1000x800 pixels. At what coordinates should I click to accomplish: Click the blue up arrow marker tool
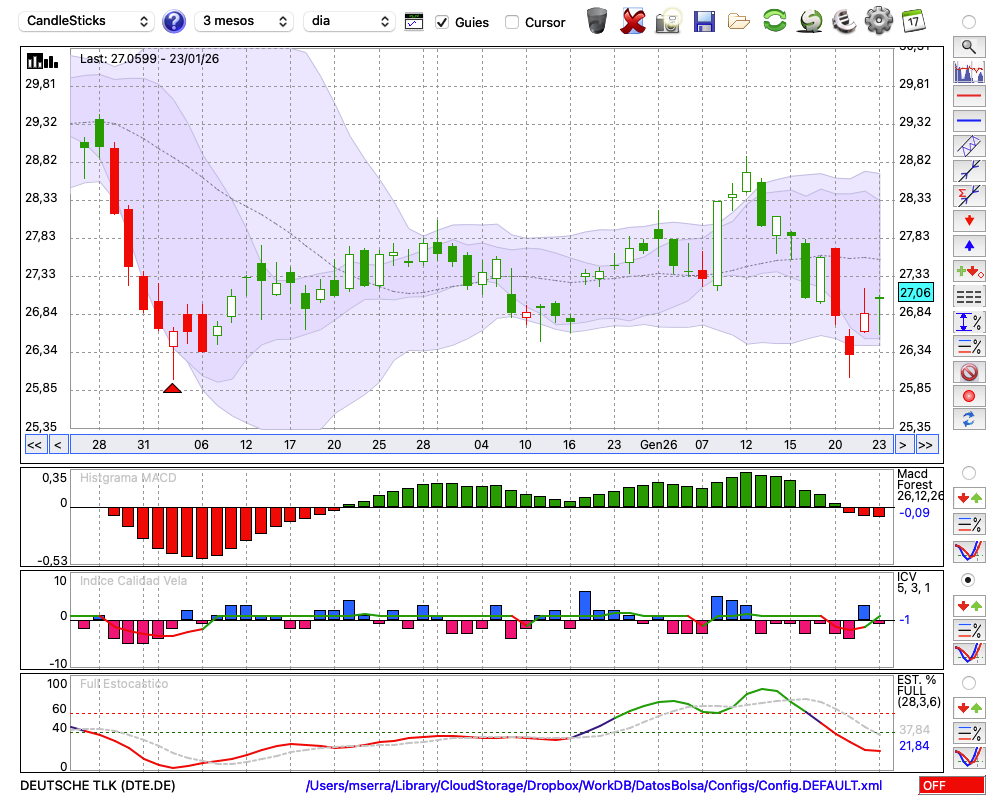(x=969, y=246)
